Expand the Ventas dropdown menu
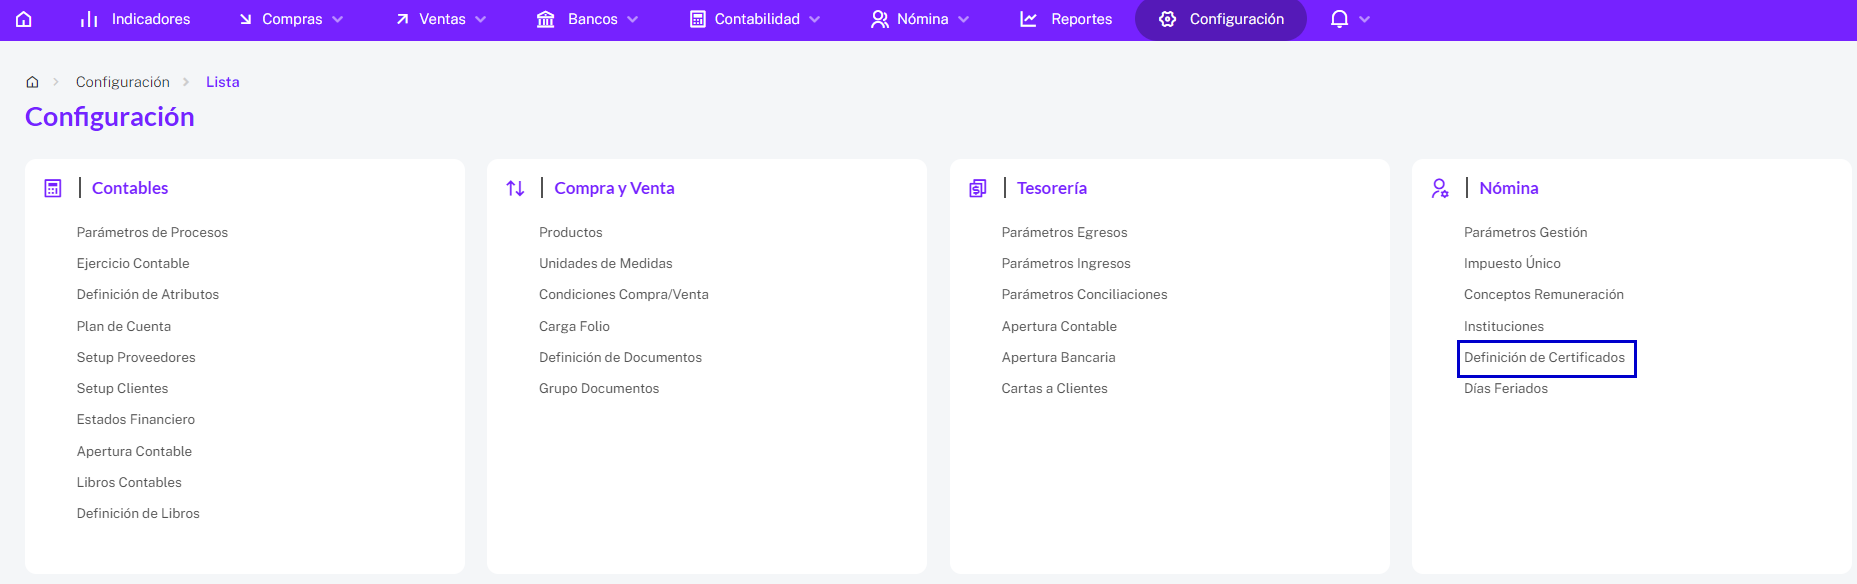1857x584 pixels. 441,19
